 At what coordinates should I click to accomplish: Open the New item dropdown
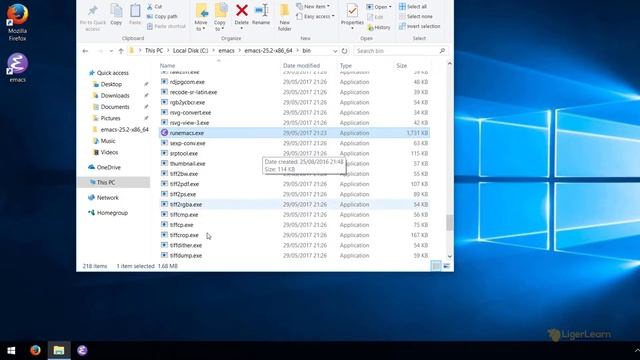pyautogui.click(x=313, y=7)
